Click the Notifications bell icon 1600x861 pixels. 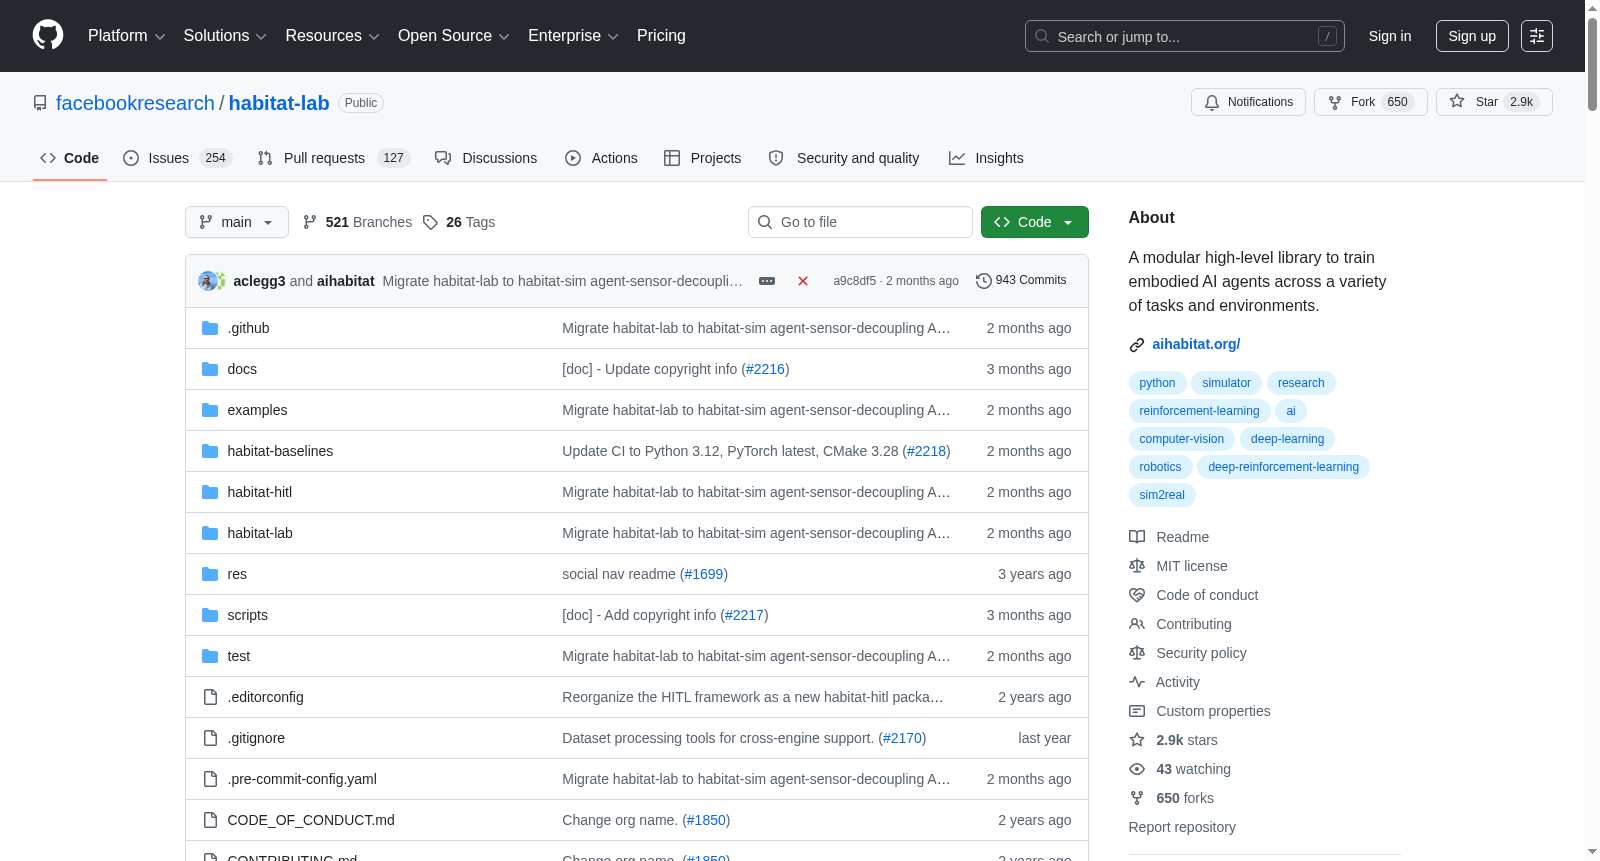click(1212, 102)
